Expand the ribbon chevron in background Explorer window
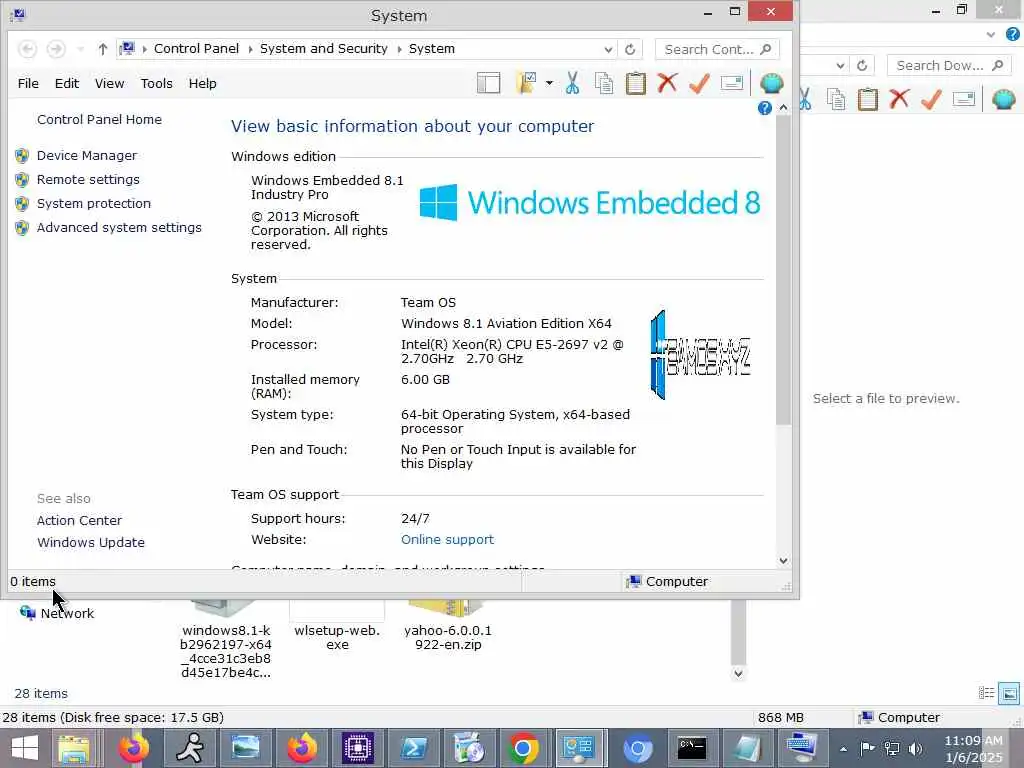1024x768 pixels. (x=991, y=35)
